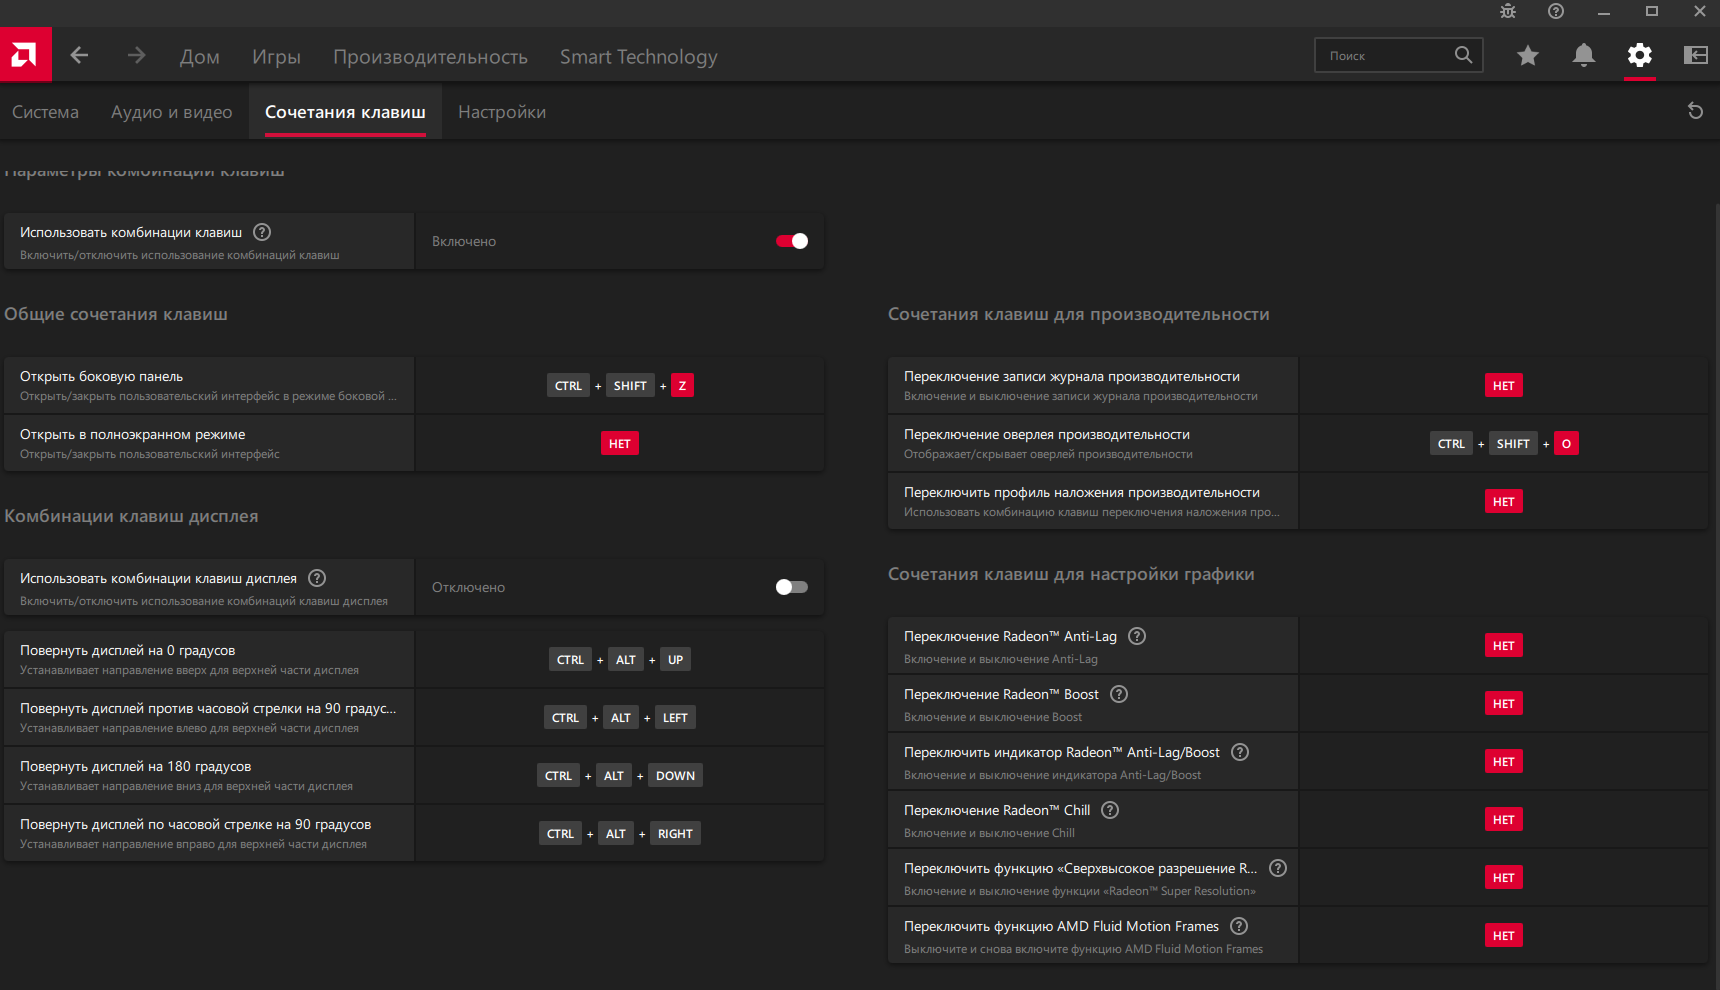Switch to the Аудио и видео sub-tab
This screenshot has height=990, width=1720.
[x=172, y=112]
